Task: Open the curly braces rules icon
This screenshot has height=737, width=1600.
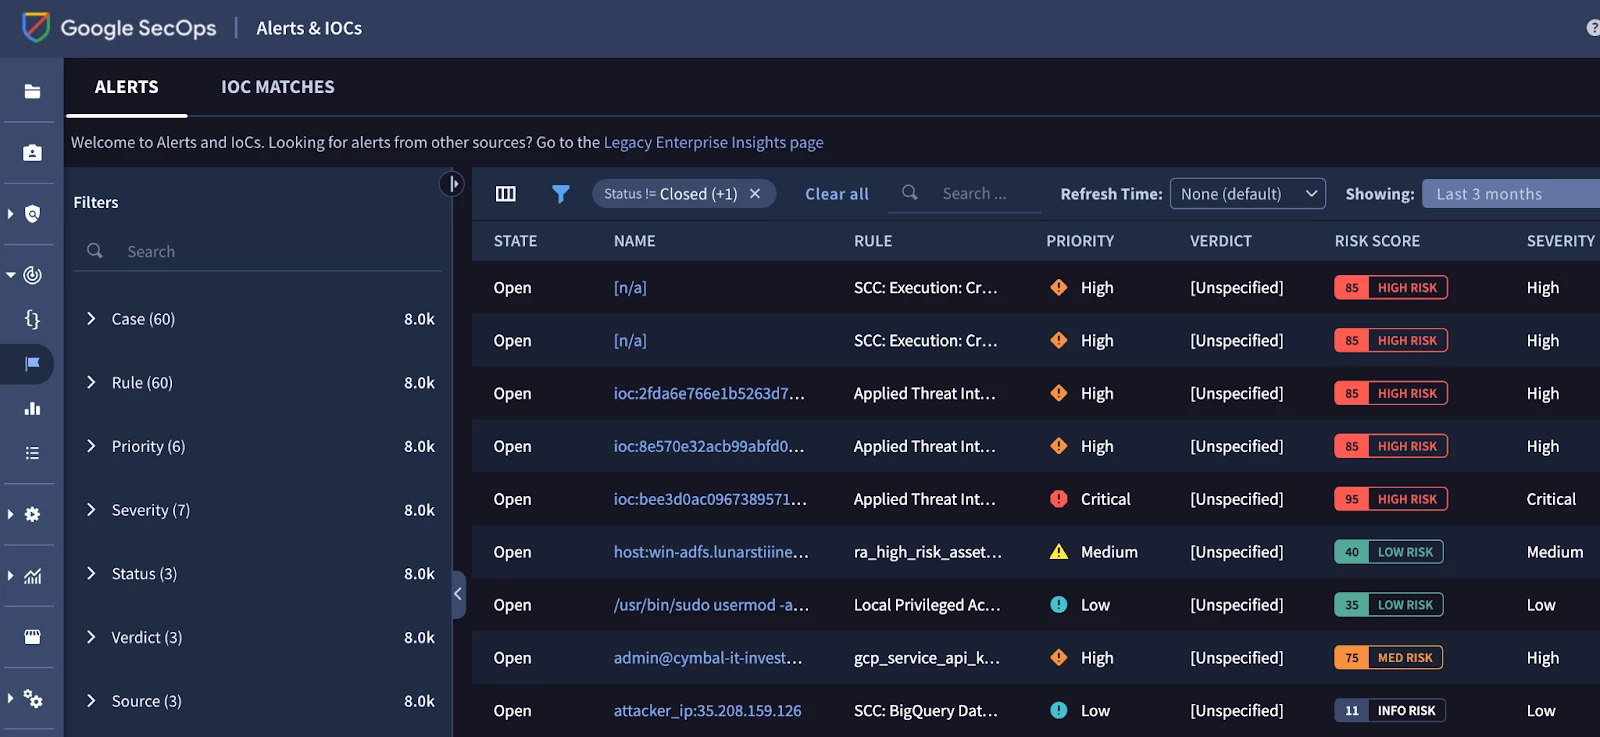Action: [32, 319]
